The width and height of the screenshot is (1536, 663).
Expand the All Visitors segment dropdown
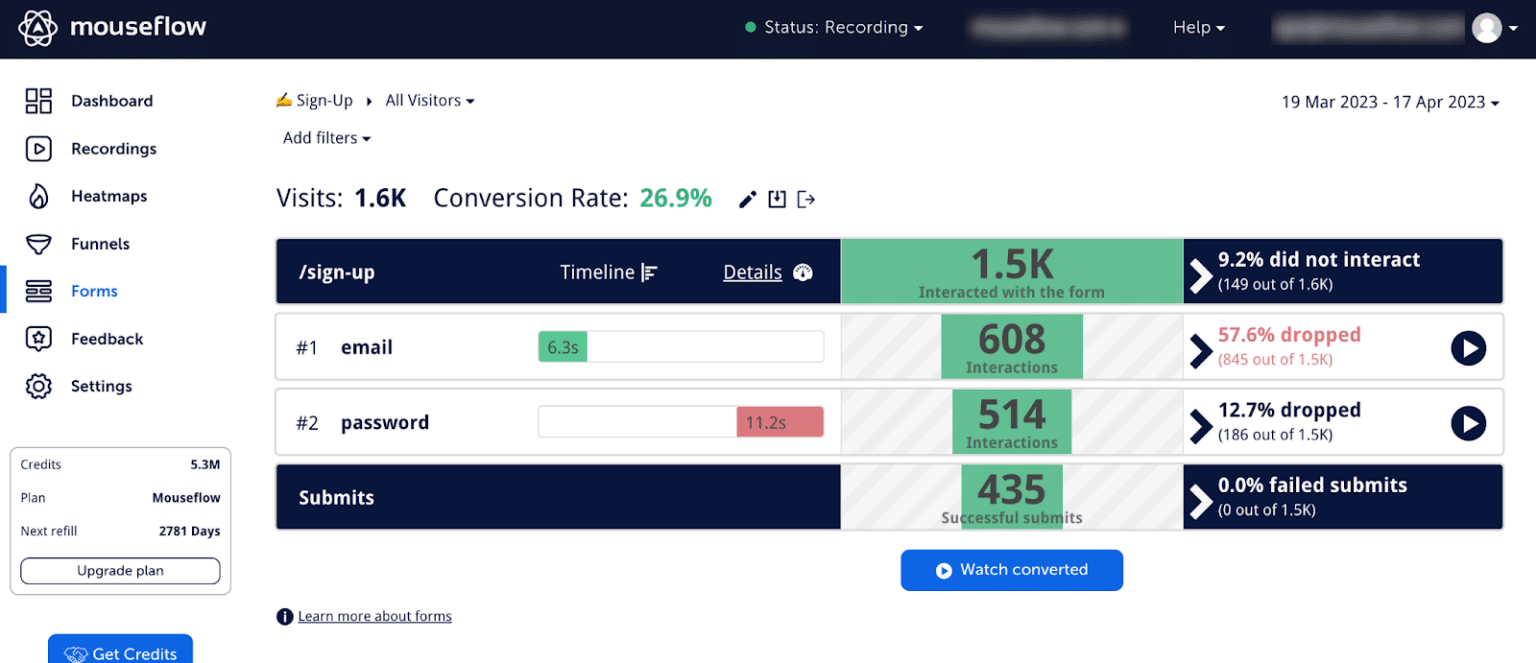tap(429, 100)
